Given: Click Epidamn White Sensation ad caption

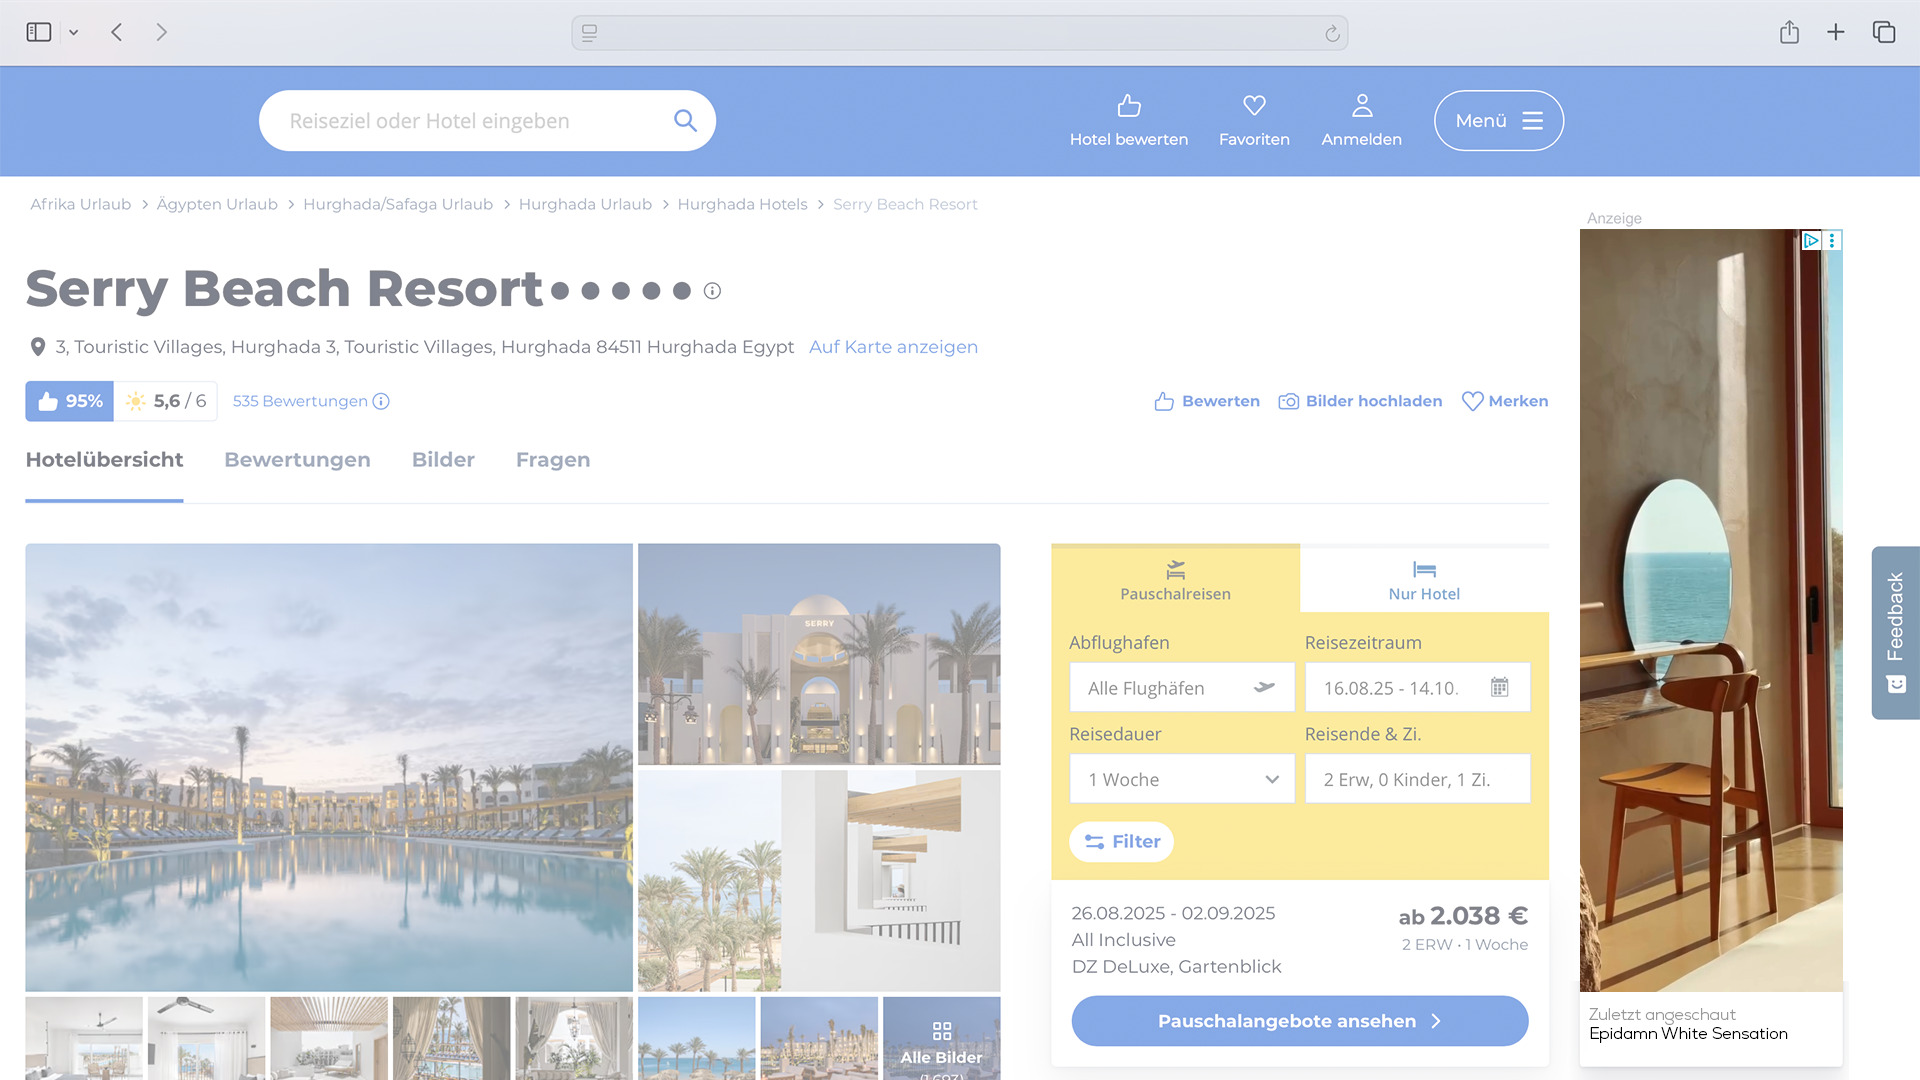Looking at the screenshot, I should click(x=1688, y=1034).
